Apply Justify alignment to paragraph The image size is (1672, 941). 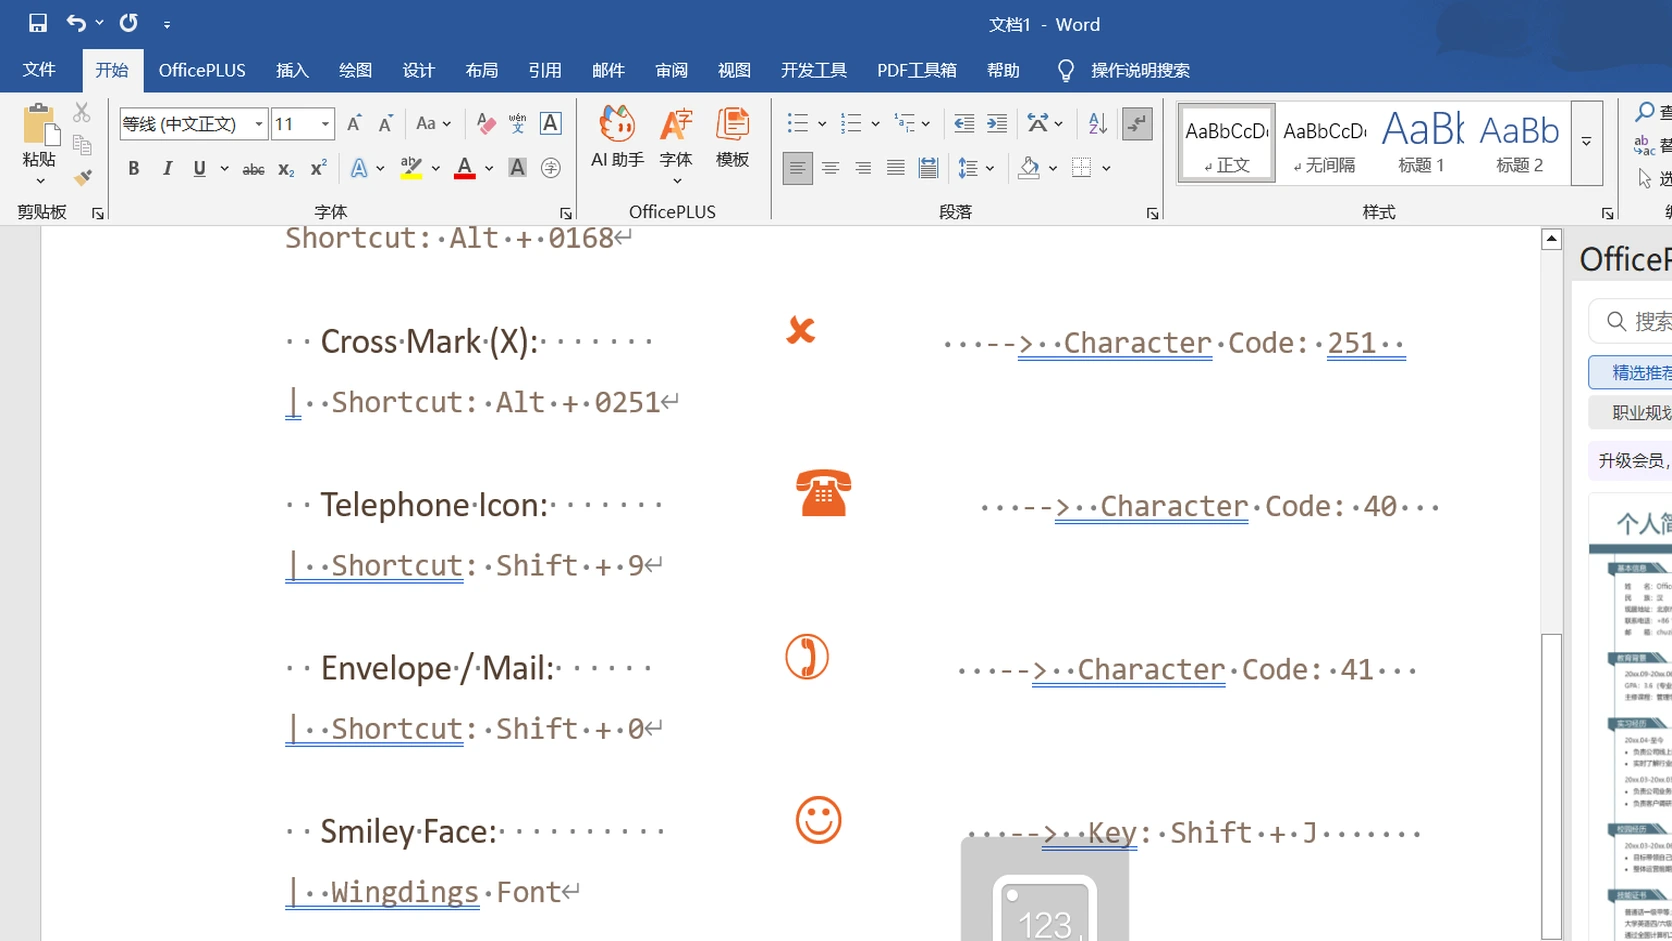896,168
